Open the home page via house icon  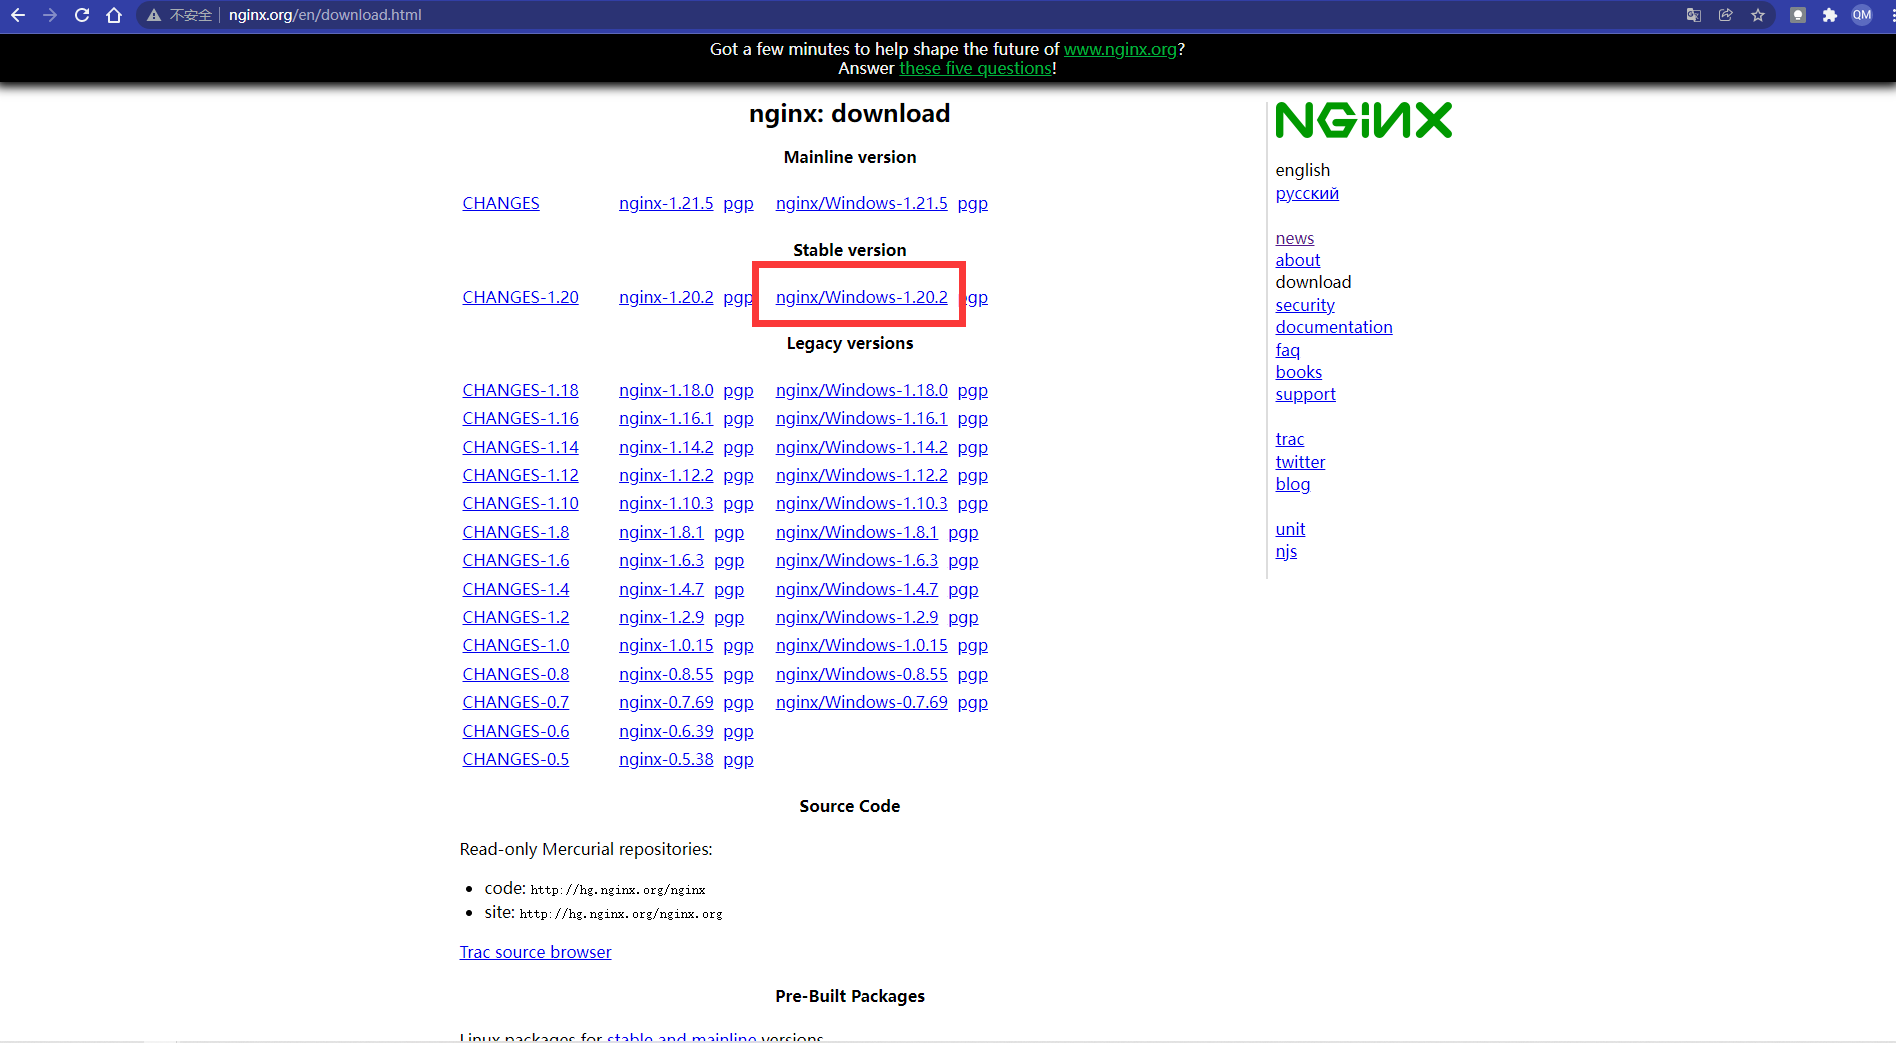point(114,15)
